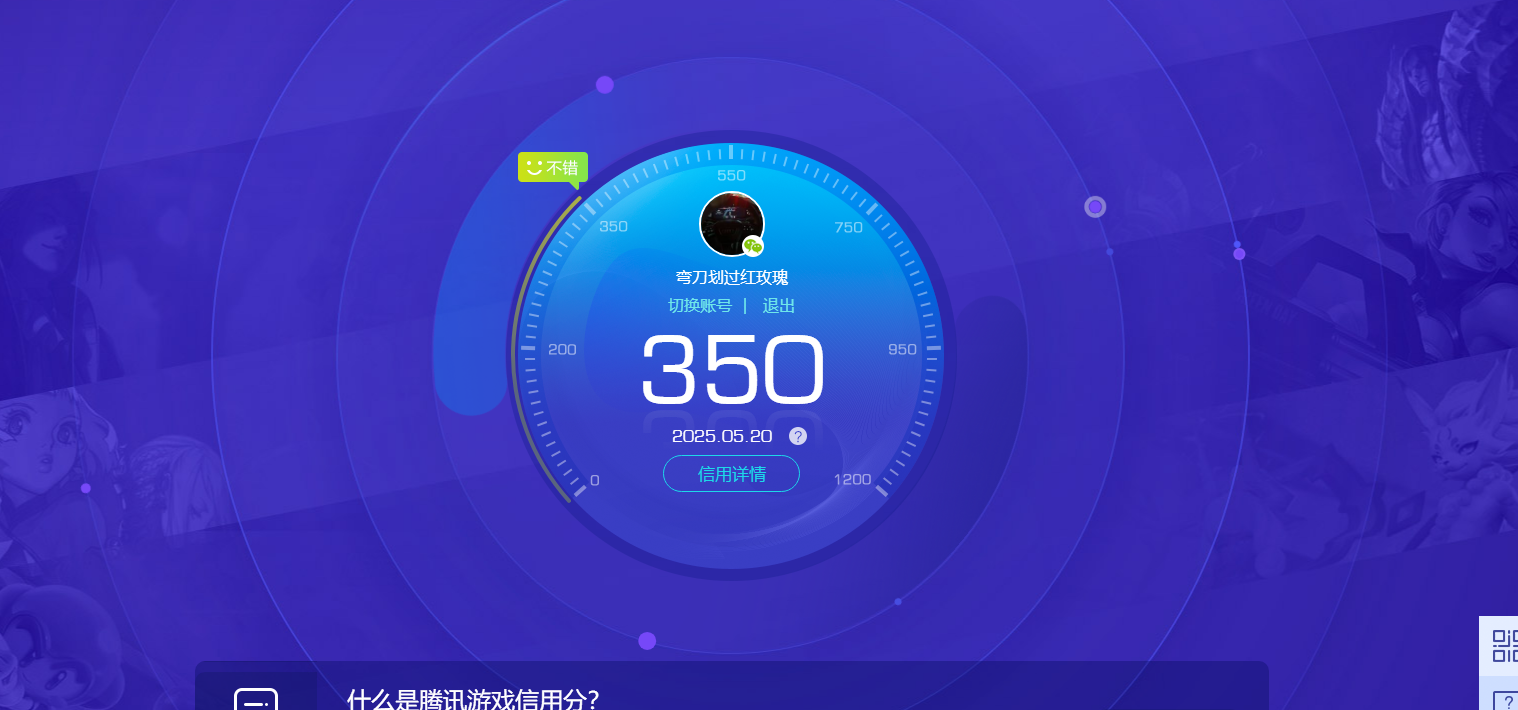Click the username 弯刀划过红玫瑰
Viewport: 1518px width, 710px height.
732,278
